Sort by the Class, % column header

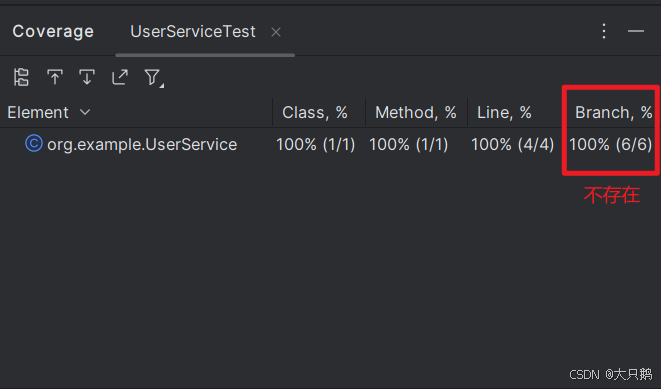point(315,113)
